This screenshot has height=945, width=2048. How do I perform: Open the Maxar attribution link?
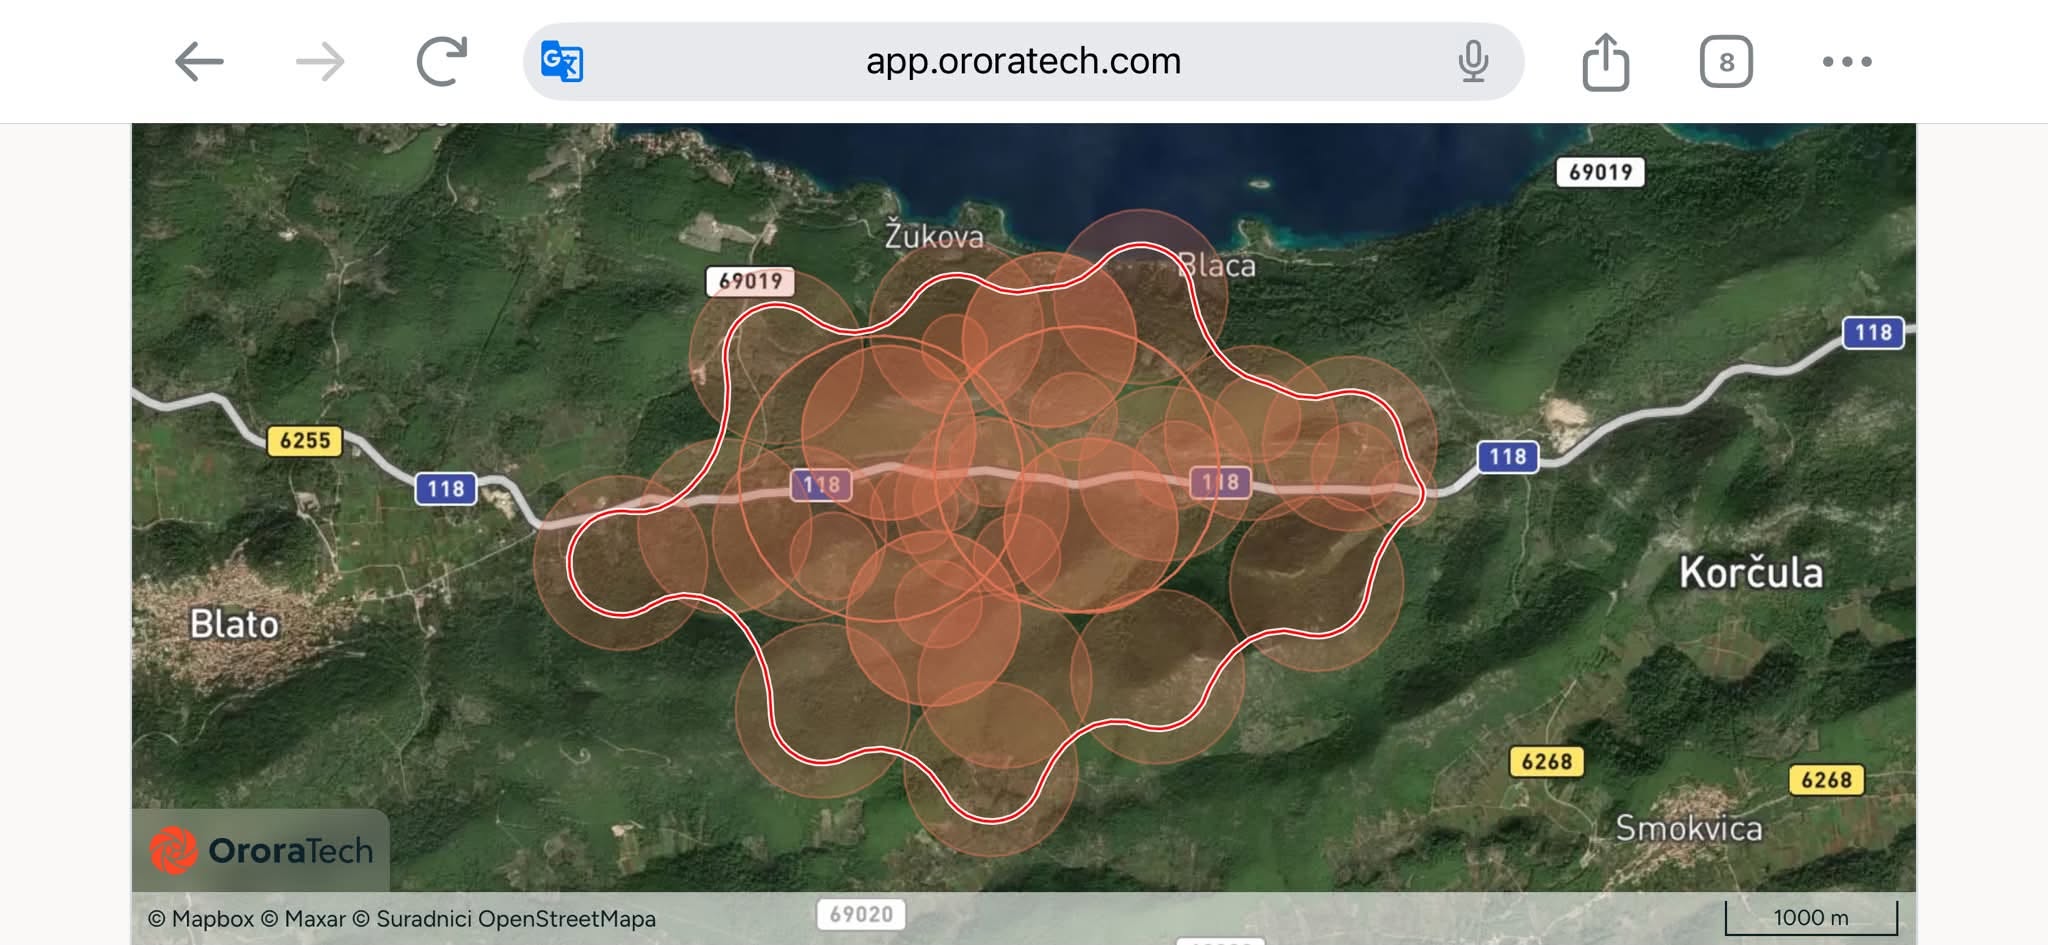coord(303,918)
